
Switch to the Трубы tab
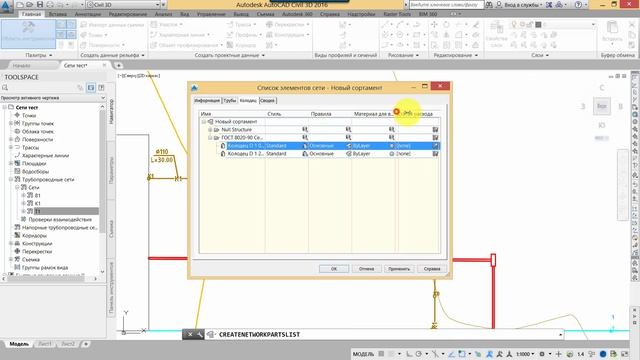(230, 100)
